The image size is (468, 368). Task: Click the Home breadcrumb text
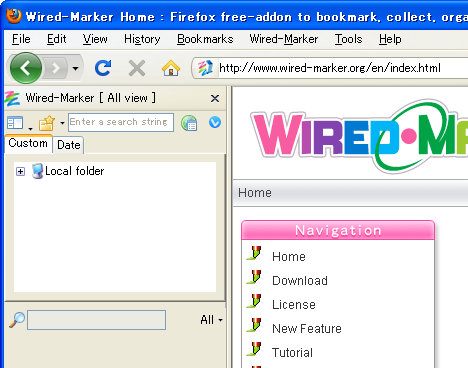click(255, 193)
